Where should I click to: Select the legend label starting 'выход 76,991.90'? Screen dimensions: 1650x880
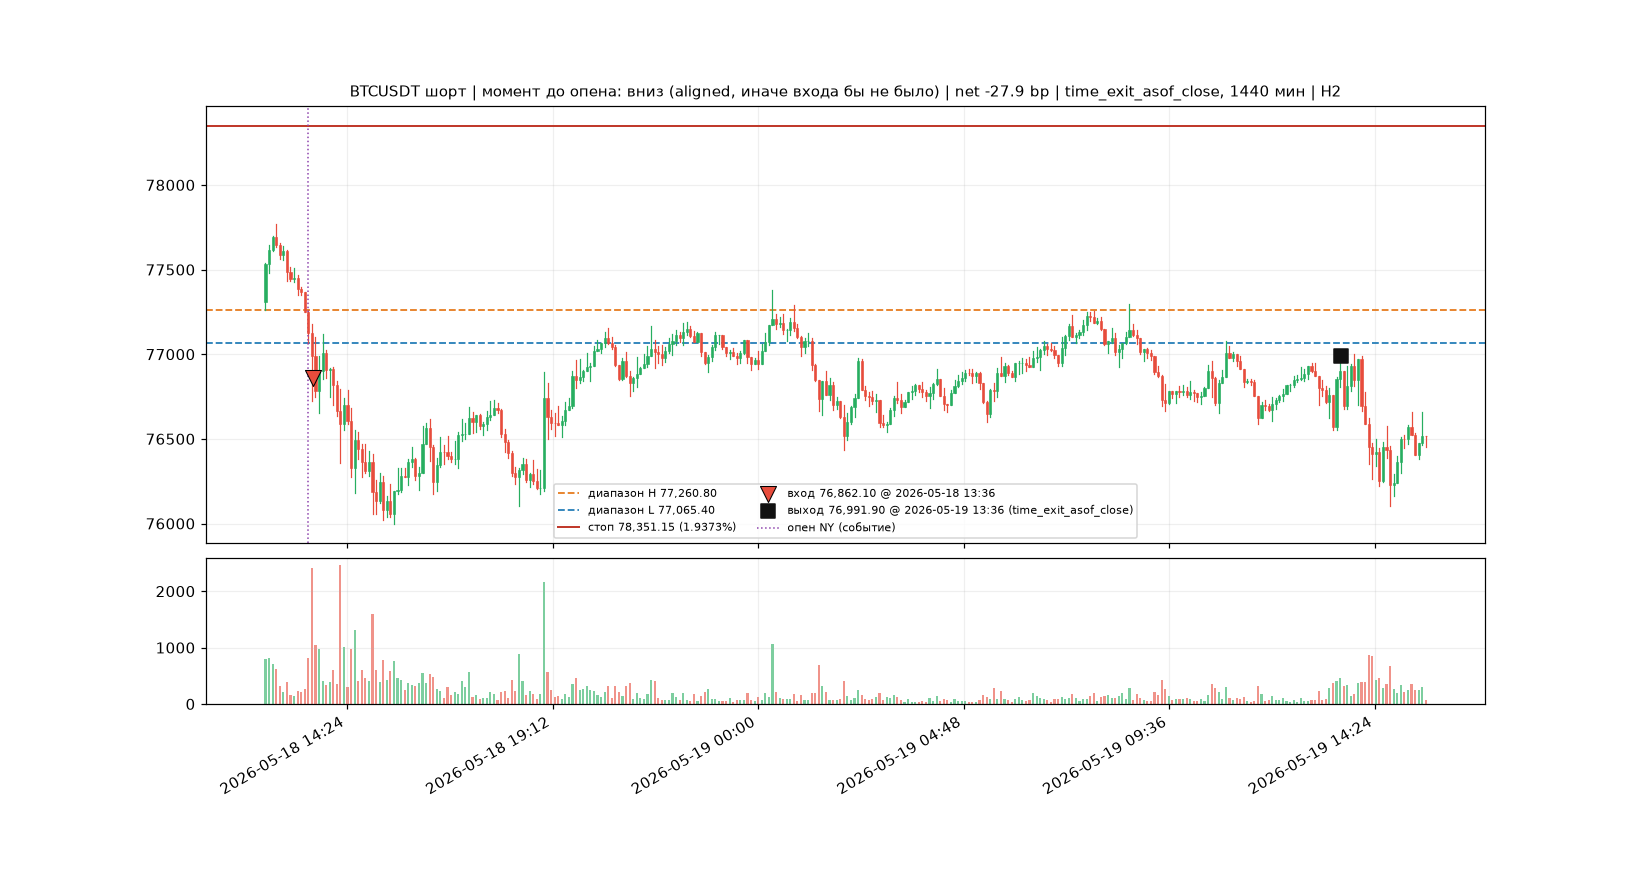(960, 510)
